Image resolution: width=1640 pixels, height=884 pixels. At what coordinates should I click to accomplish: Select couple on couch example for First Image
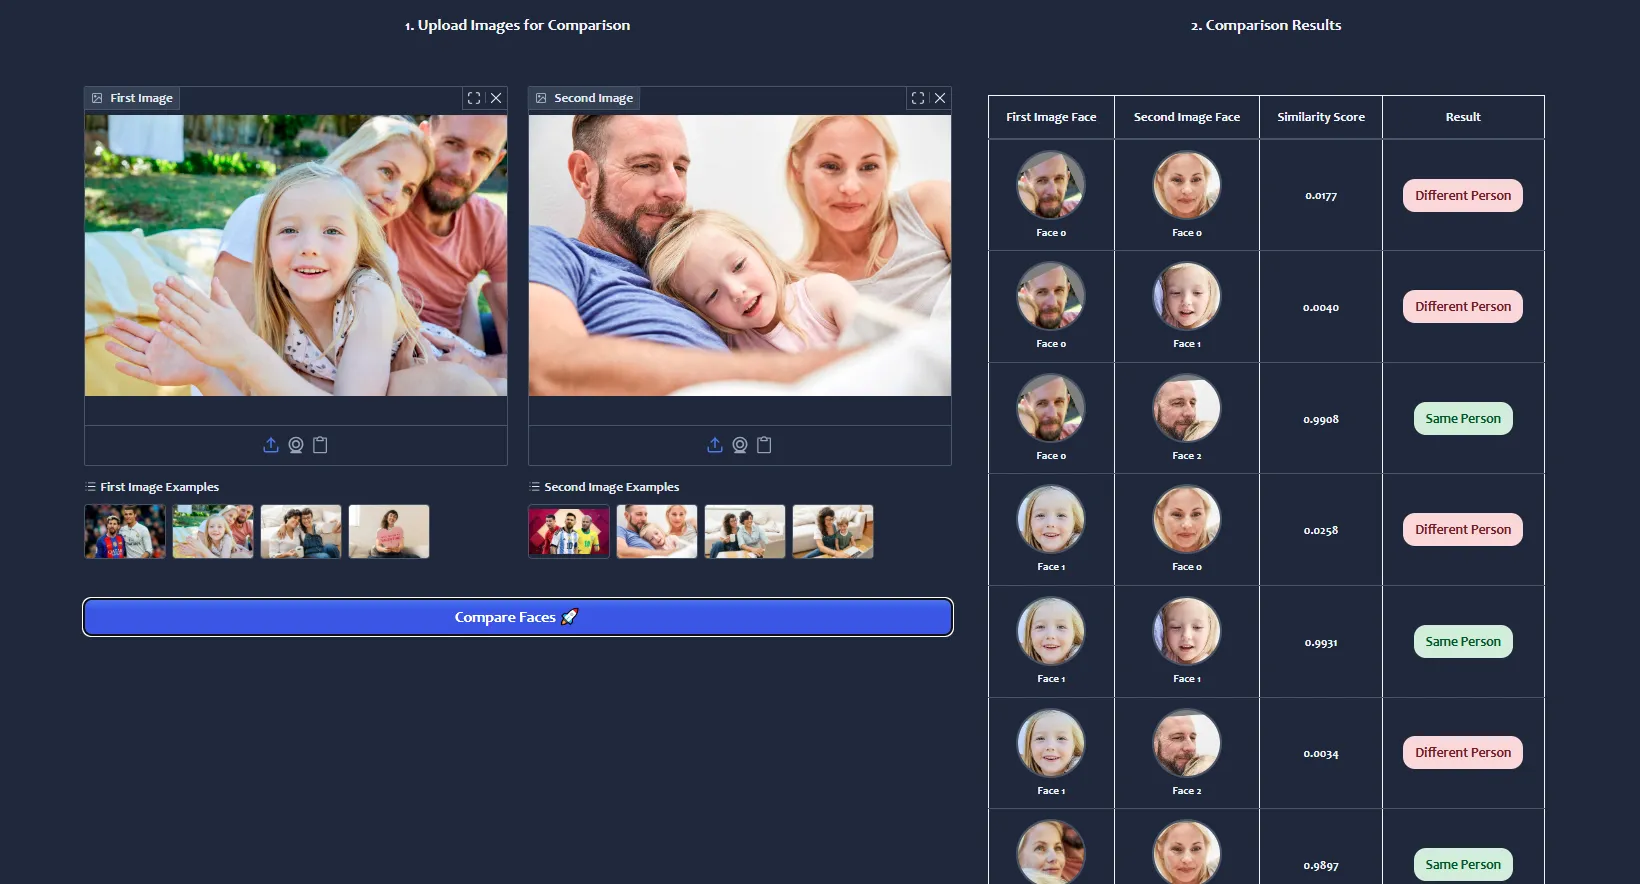coord(301,531)
